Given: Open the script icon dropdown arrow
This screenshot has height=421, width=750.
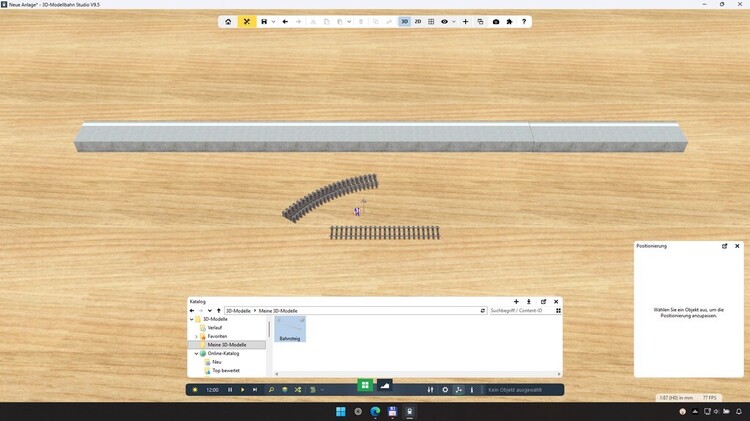Looking at the screenshot, I should [x=322, y=390].
